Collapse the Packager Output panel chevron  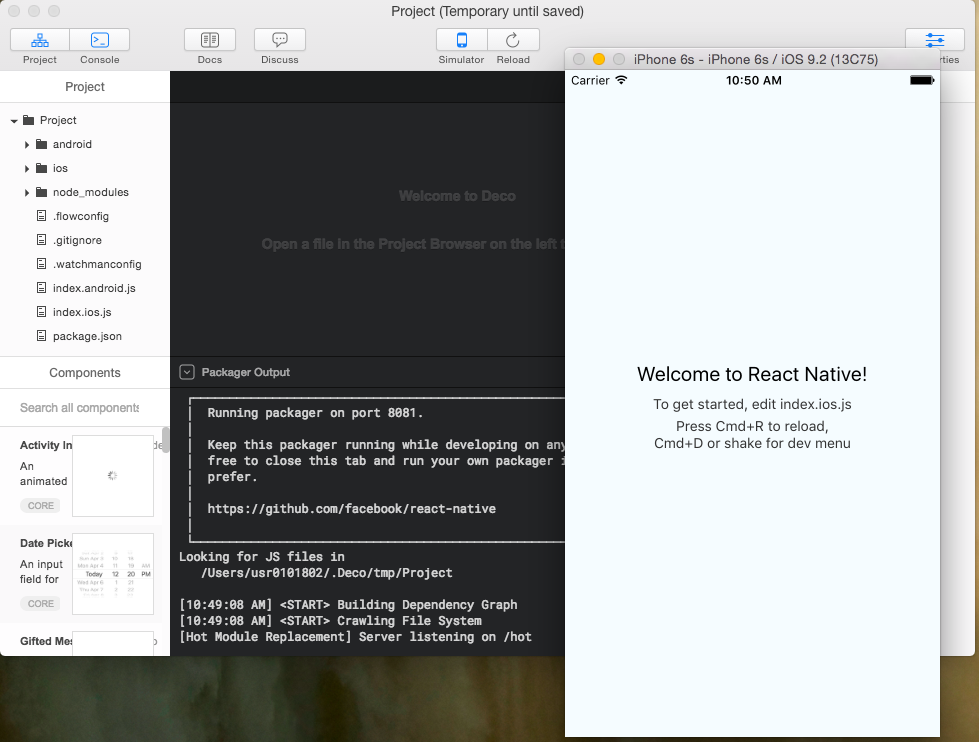click(187, 372)
